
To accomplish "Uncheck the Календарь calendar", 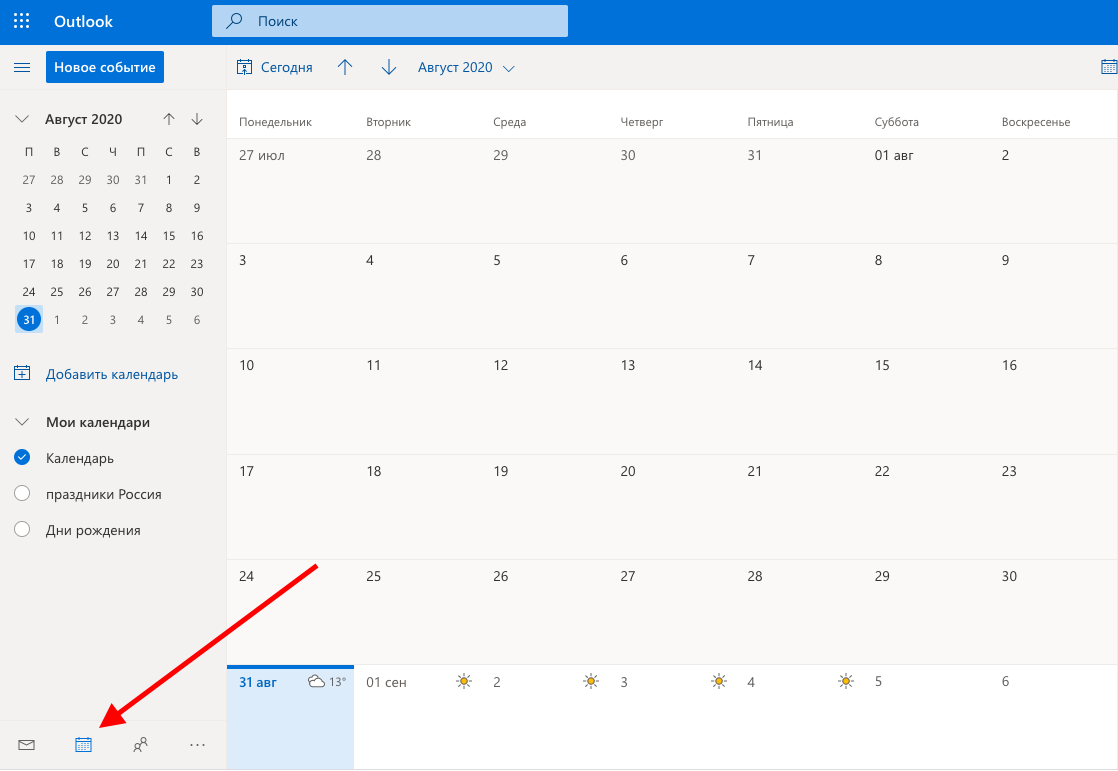I will (22, 457).
